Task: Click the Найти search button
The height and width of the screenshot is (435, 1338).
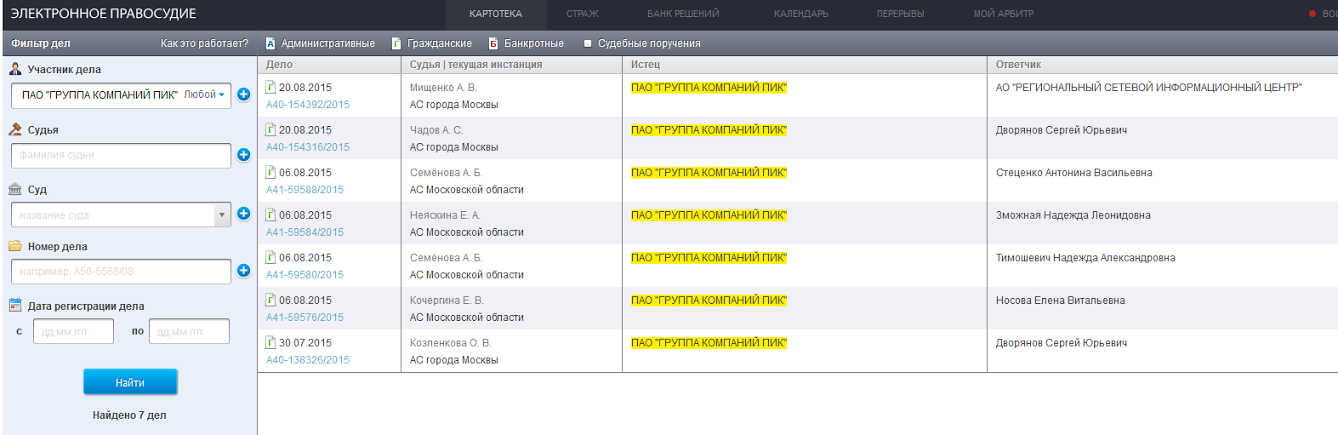Action: tap(130, 382)
